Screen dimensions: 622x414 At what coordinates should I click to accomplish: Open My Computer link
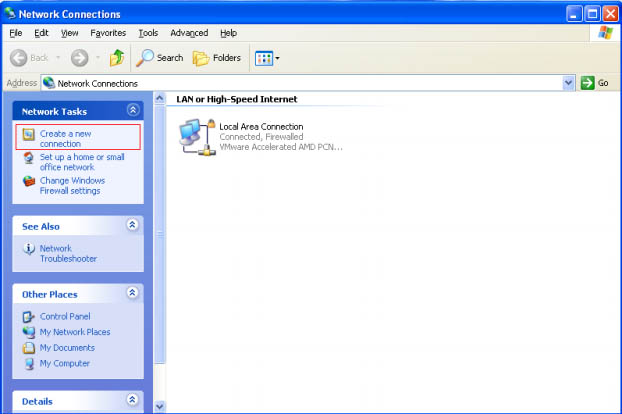coord(65,363)
